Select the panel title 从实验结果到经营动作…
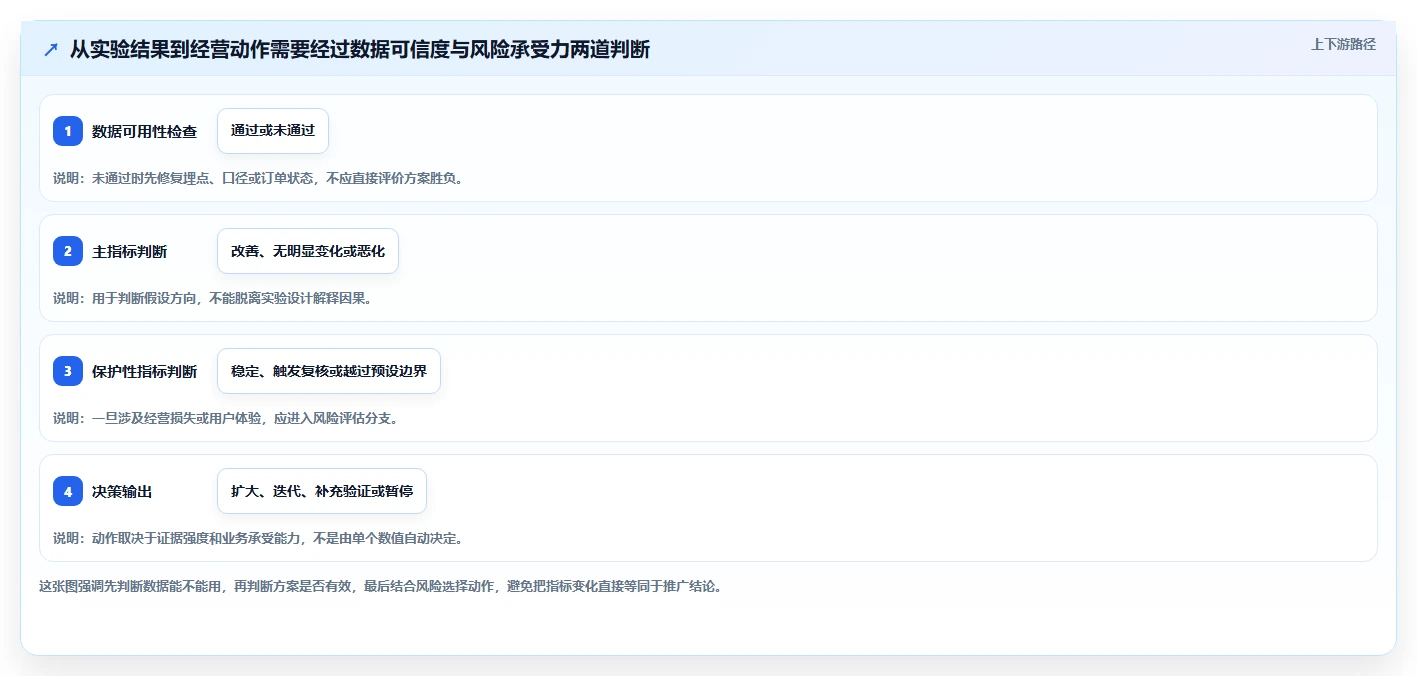1417x676 pixels. point(360,49)
